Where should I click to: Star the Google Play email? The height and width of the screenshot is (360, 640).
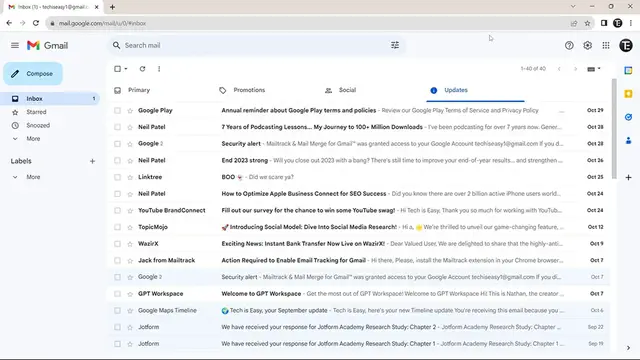pos(130,111)
